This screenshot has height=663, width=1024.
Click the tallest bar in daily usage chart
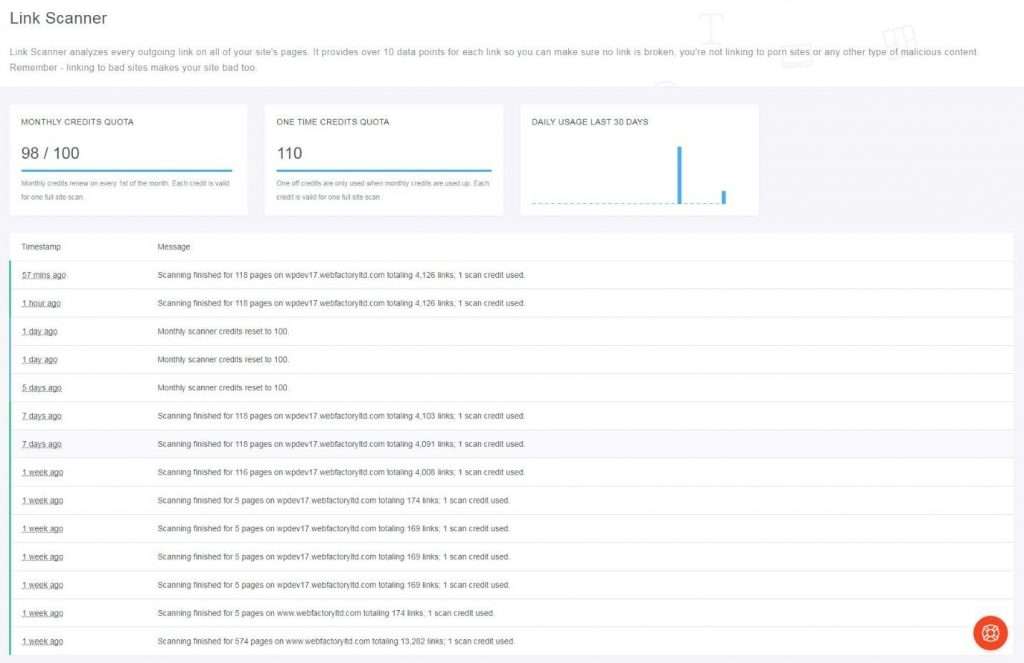point(679,175)
